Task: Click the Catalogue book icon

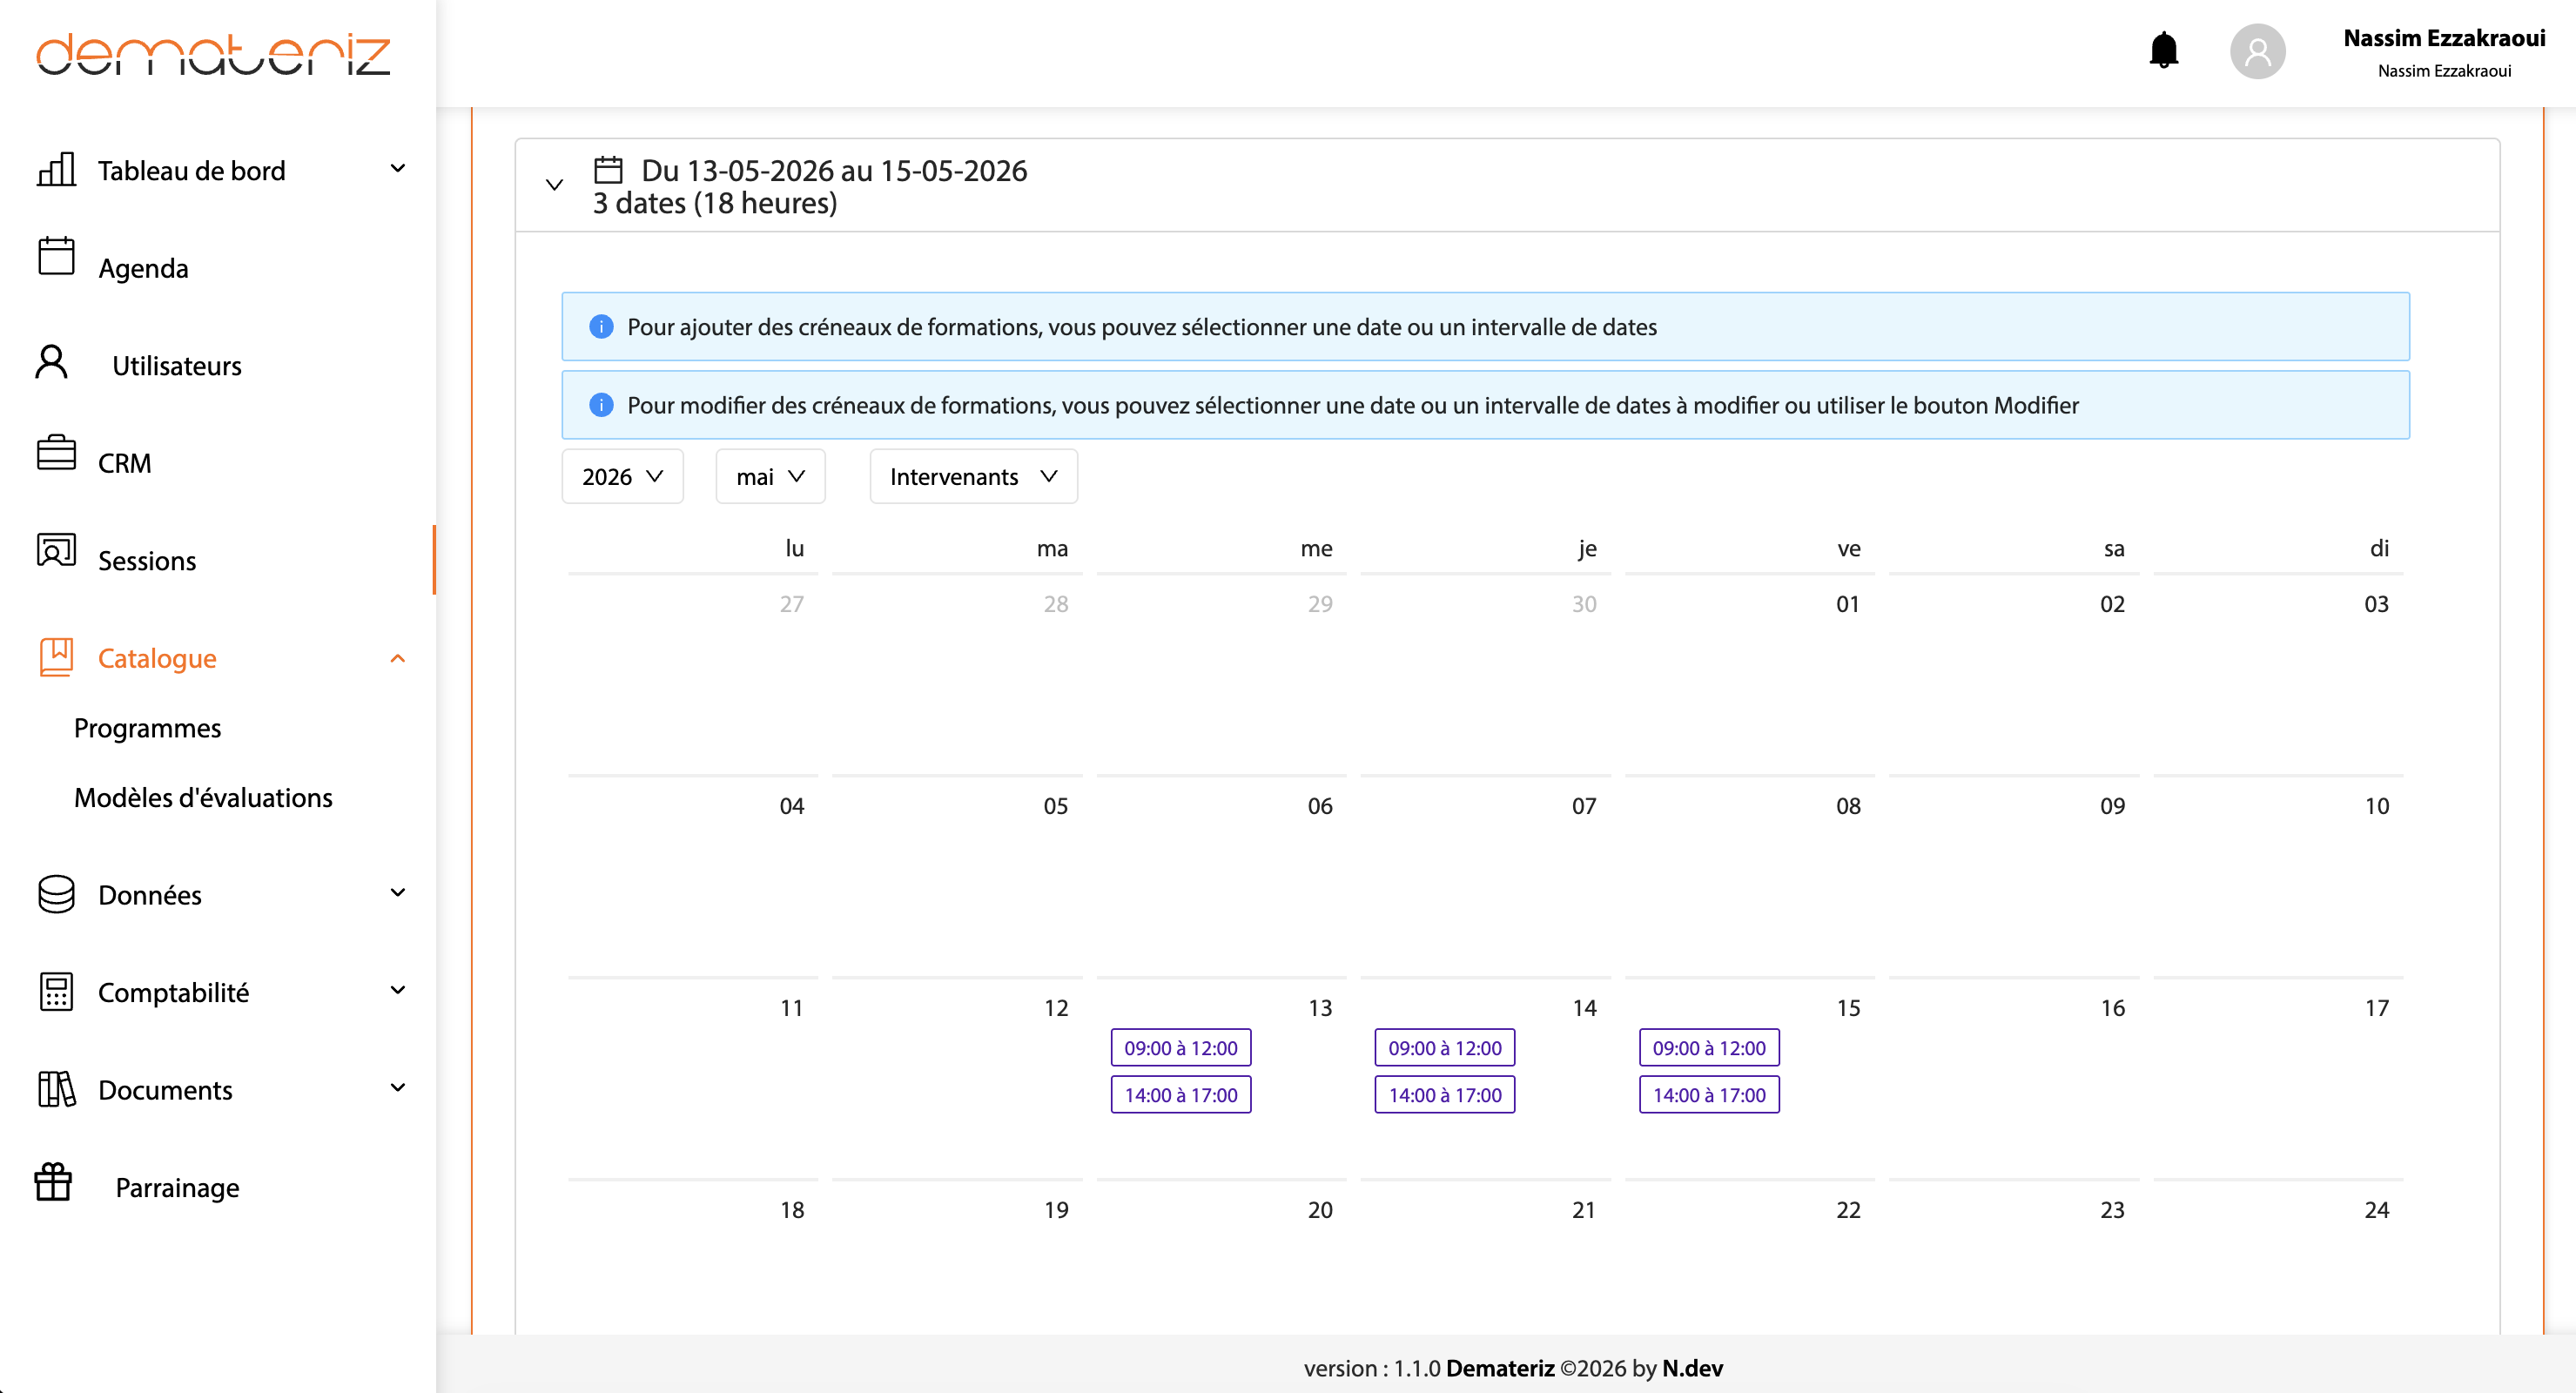Action: 56,657
